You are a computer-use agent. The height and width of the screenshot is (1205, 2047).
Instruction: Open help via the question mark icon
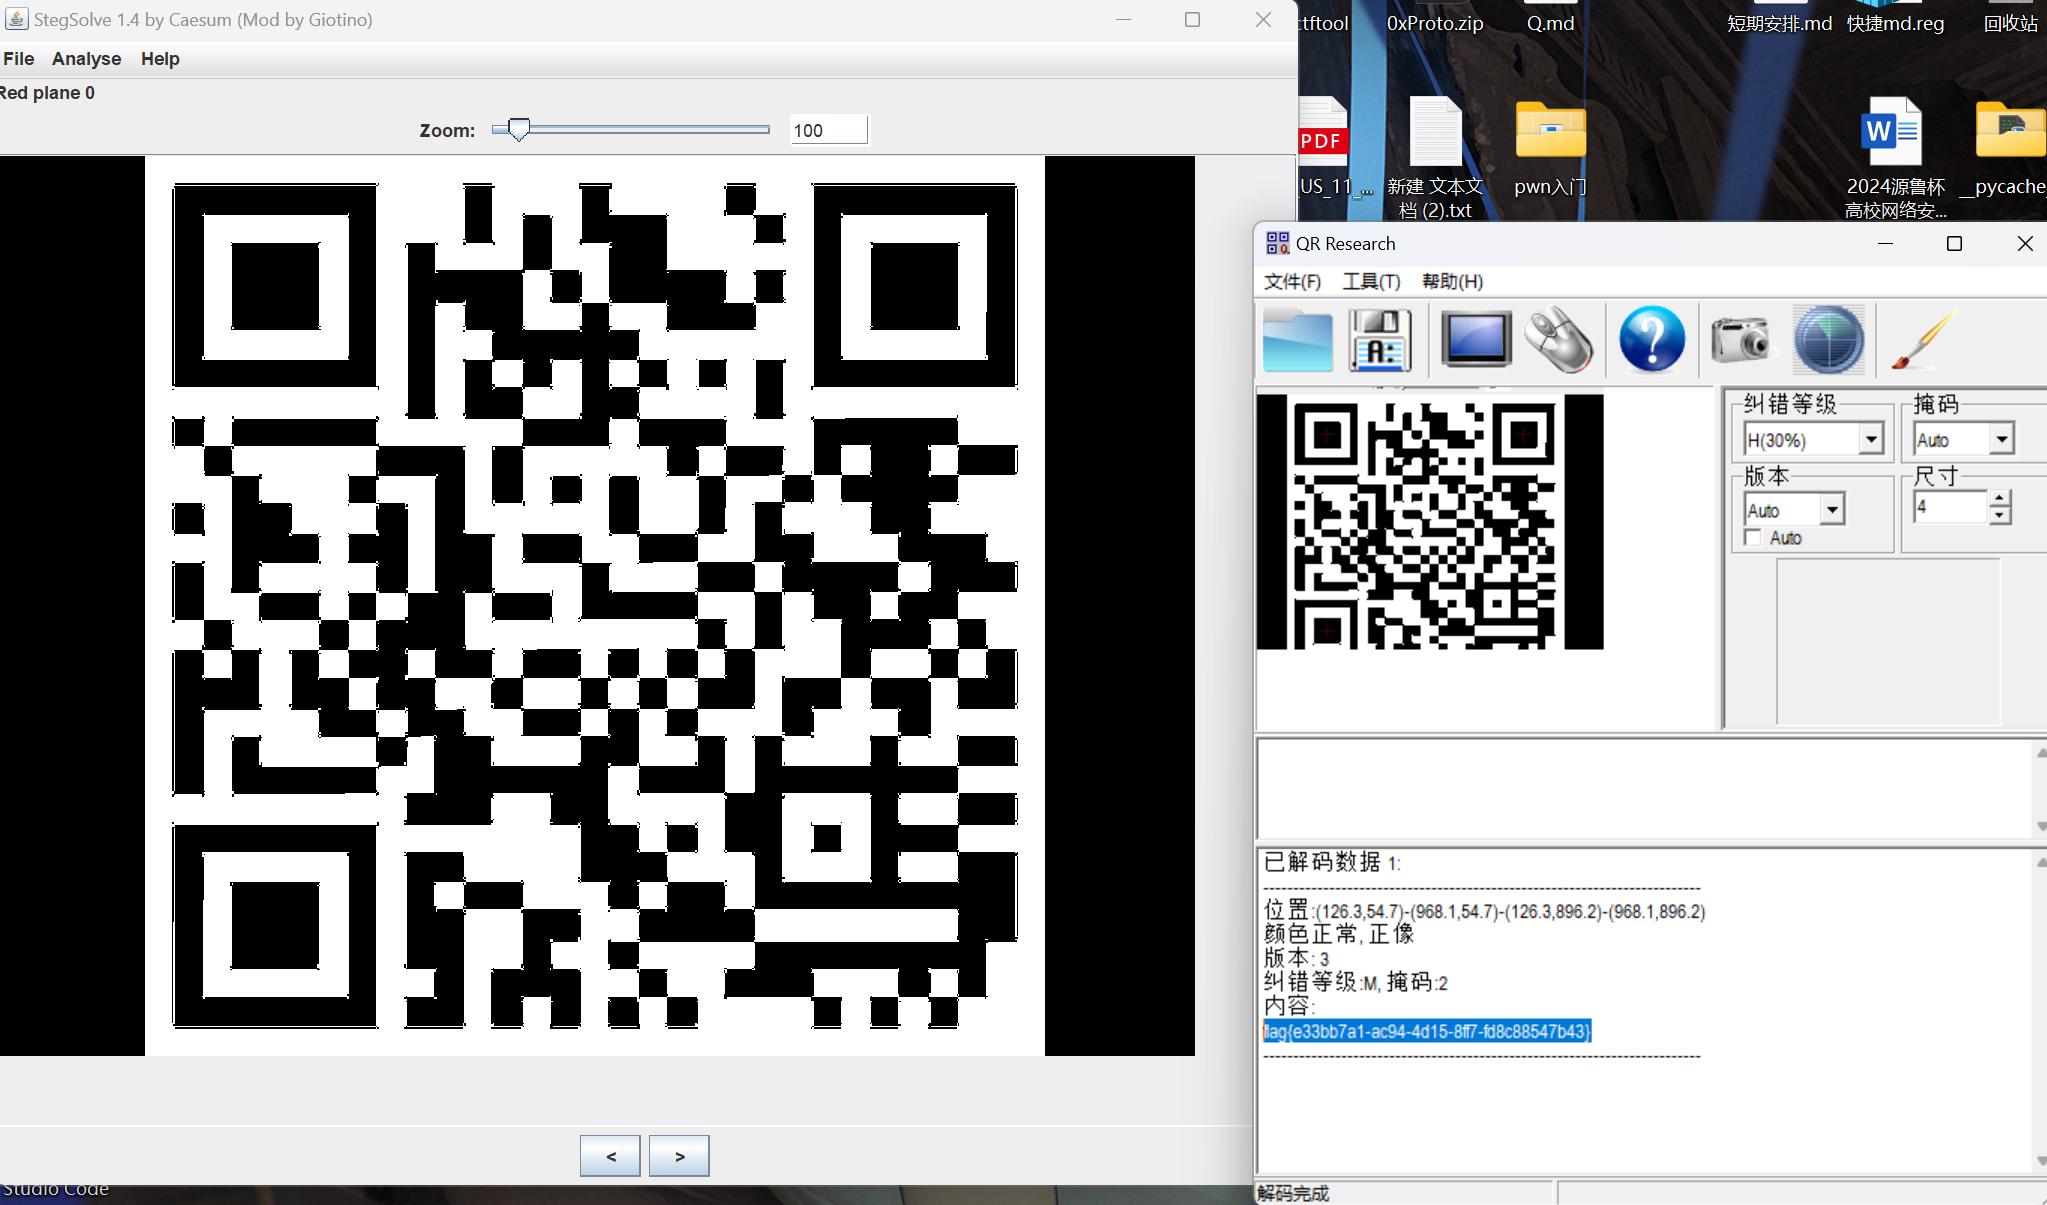click(x=1651, y=340)
